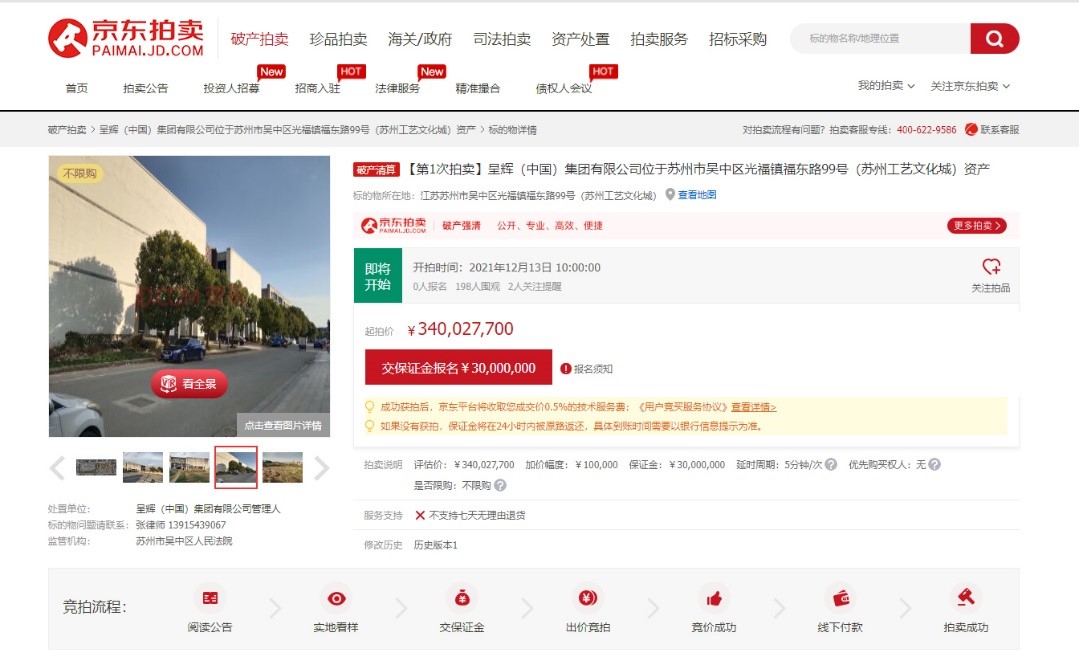
Task: Click the help icon next to 延时周期
Action: [832, 463]
